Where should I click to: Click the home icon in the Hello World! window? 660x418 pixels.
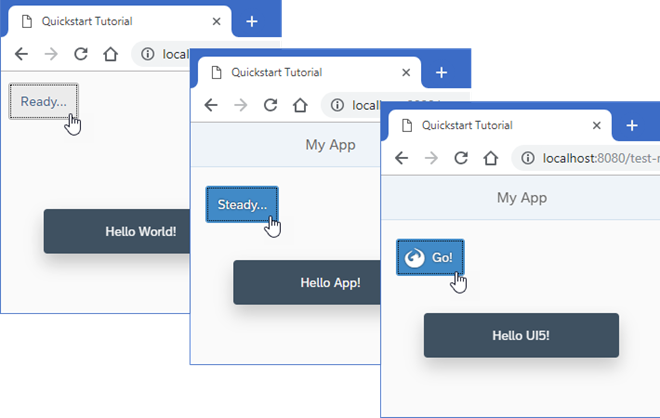click(x=110, y=54)
